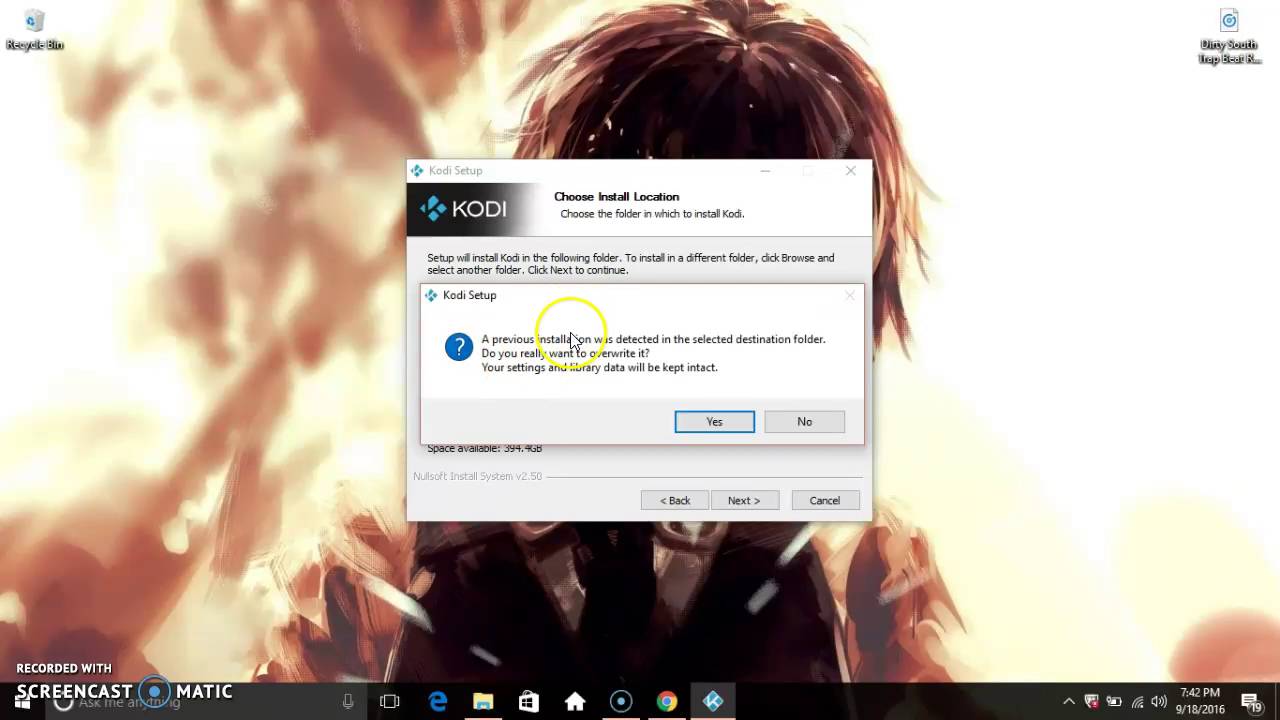The width and height of the screenshot is (1280, 720).
Task: Switch to Kodi Setup taskbar icon
Action: (713, 702)
